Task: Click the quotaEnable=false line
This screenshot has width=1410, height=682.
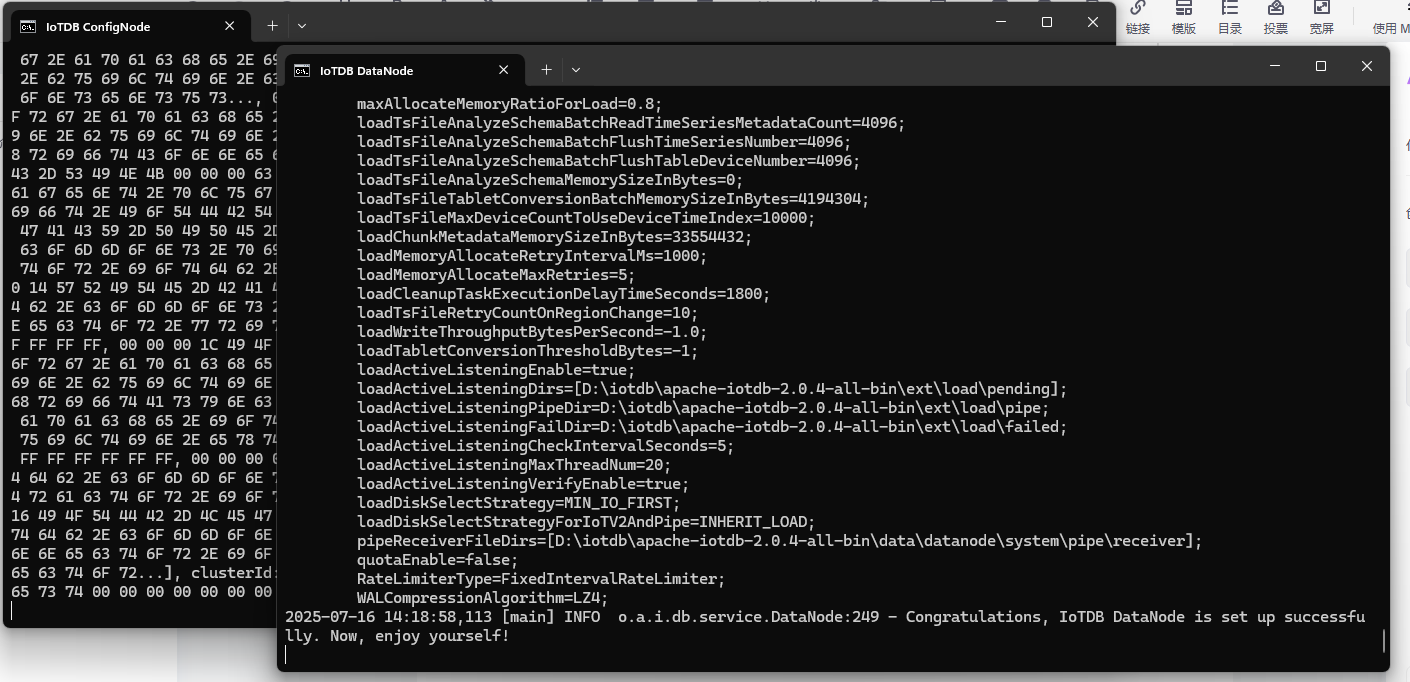Action: click(438, 560)
